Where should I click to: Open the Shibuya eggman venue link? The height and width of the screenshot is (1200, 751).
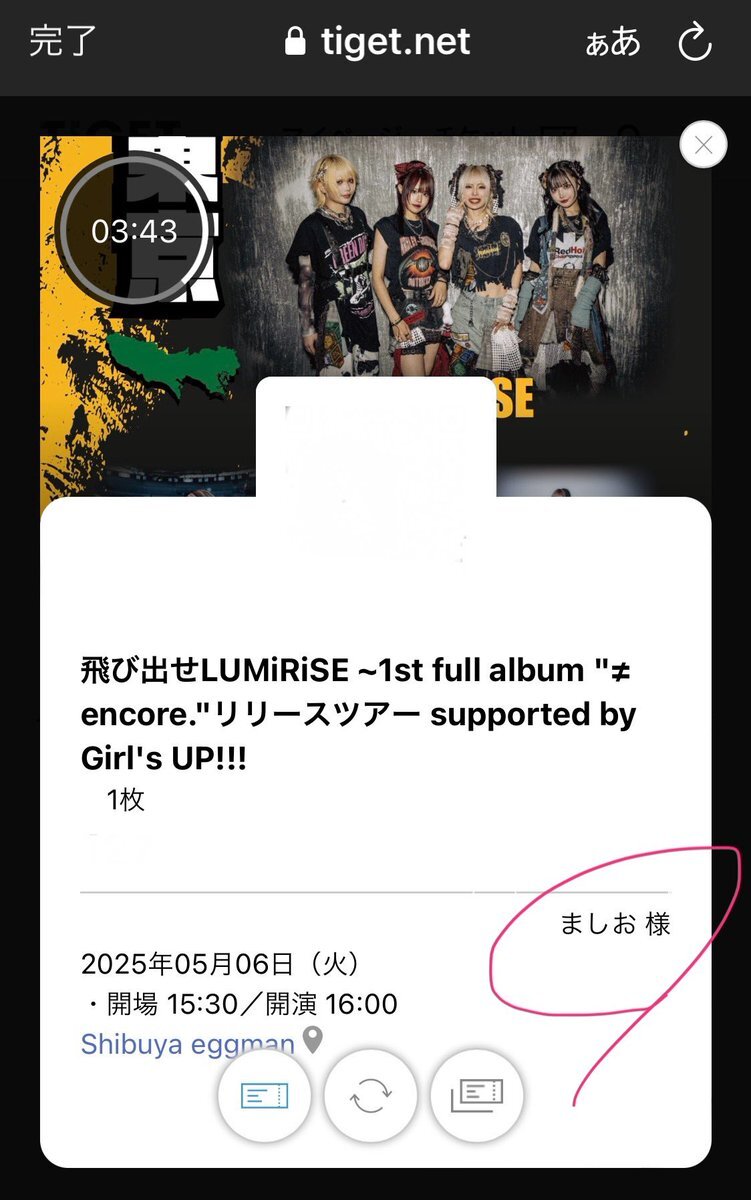(x=187, y=1044)
